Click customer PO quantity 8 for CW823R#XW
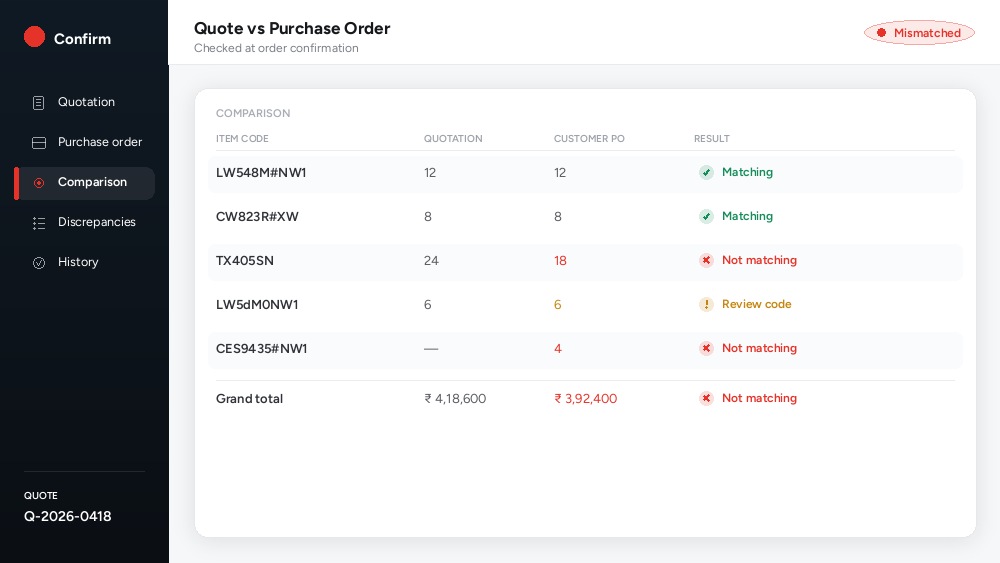Viewport: 1000px width, 563px height. pos(558,217)
